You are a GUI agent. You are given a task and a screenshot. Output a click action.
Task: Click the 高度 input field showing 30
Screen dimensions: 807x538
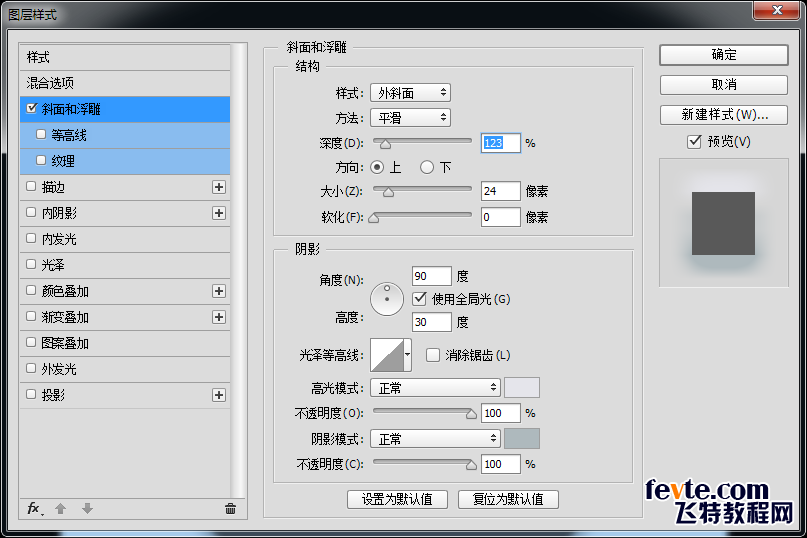(432, 322)
